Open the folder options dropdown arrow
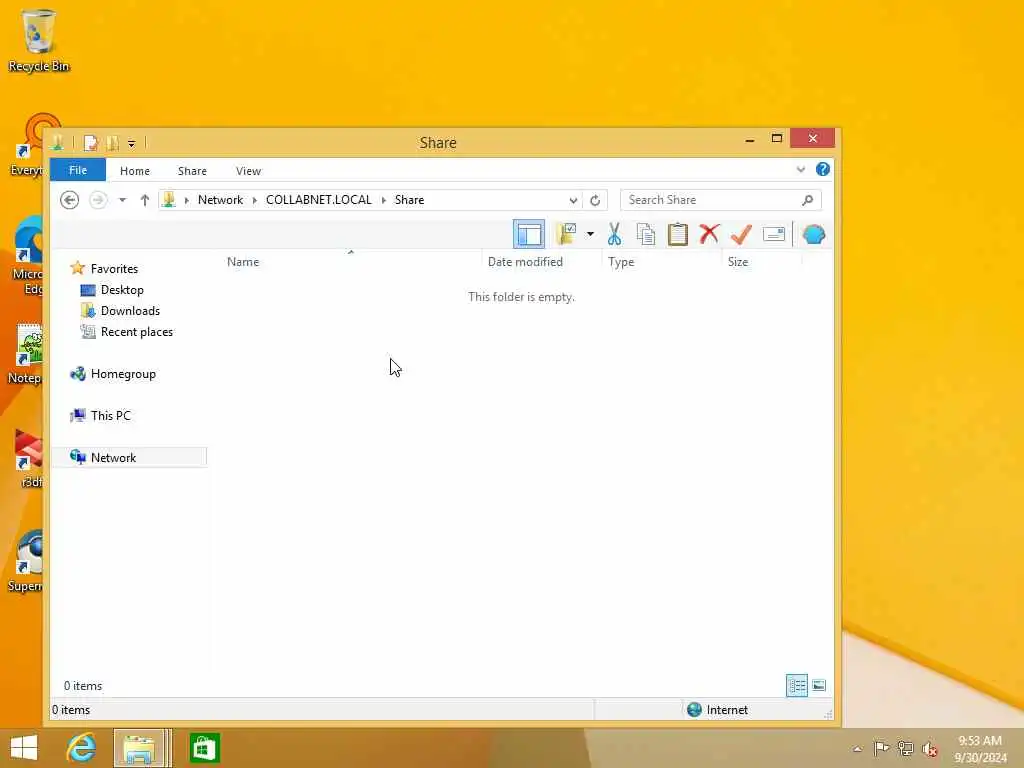Image resolution: width=1024 pixels, height=768 pixels. tap(590, 234)
